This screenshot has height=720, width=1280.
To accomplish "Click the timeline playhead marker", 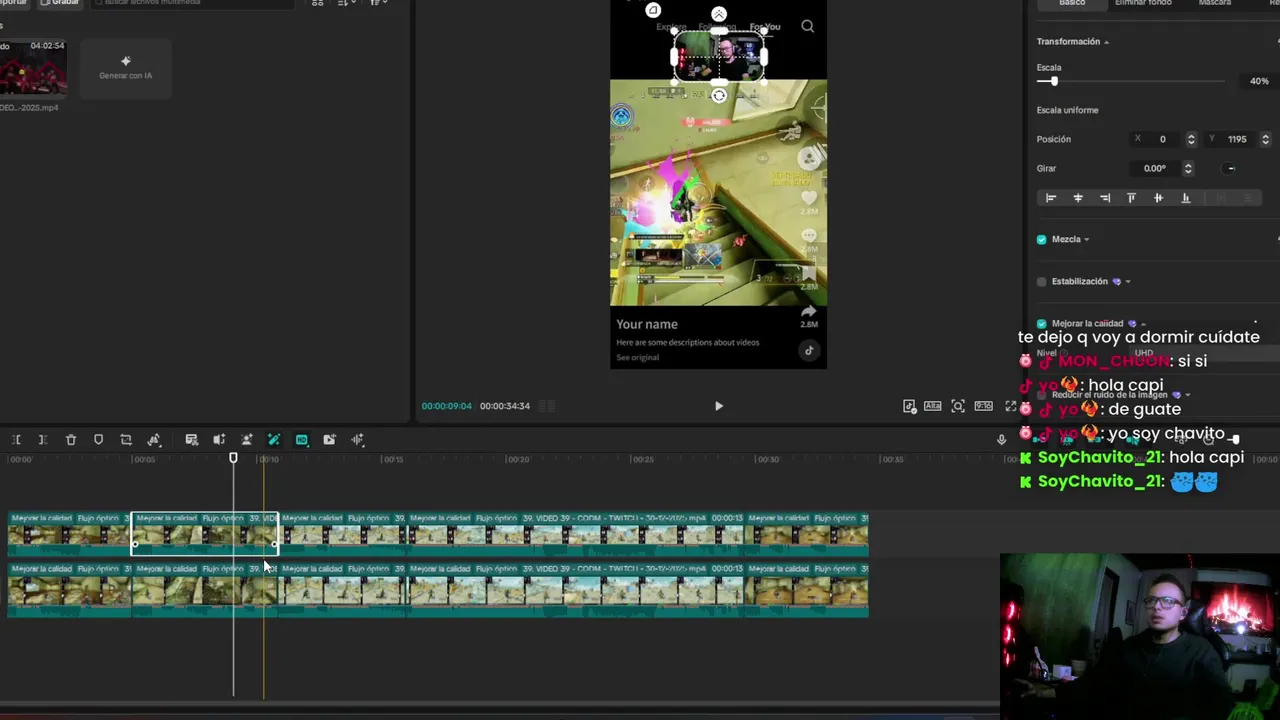I will (x=233, y=458).
